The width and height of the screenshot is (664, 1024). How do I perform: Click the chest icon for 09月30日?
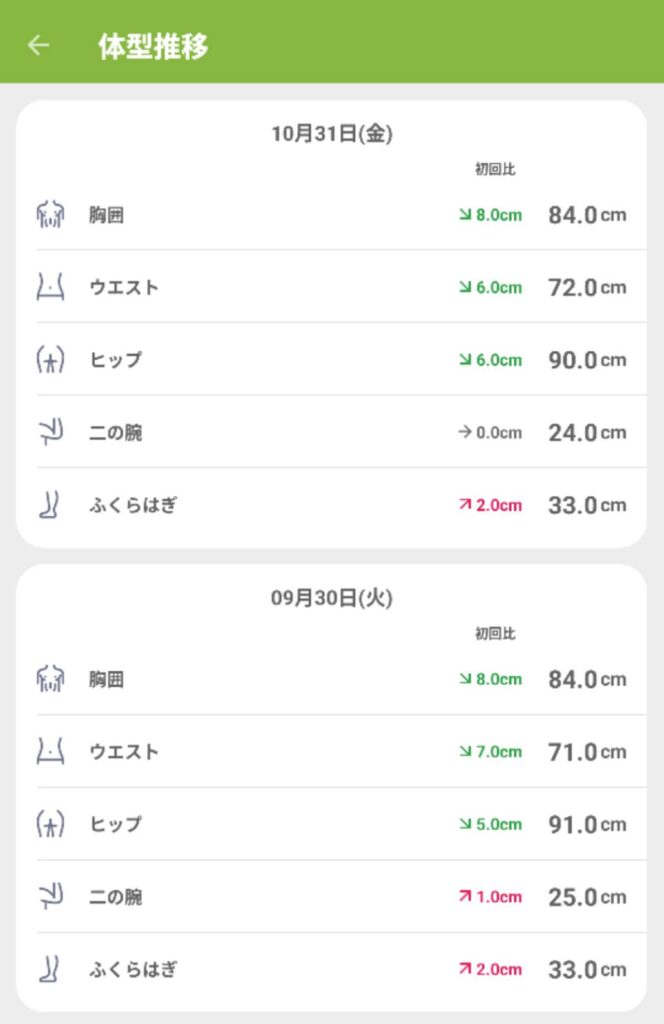[x=50, y=679]
